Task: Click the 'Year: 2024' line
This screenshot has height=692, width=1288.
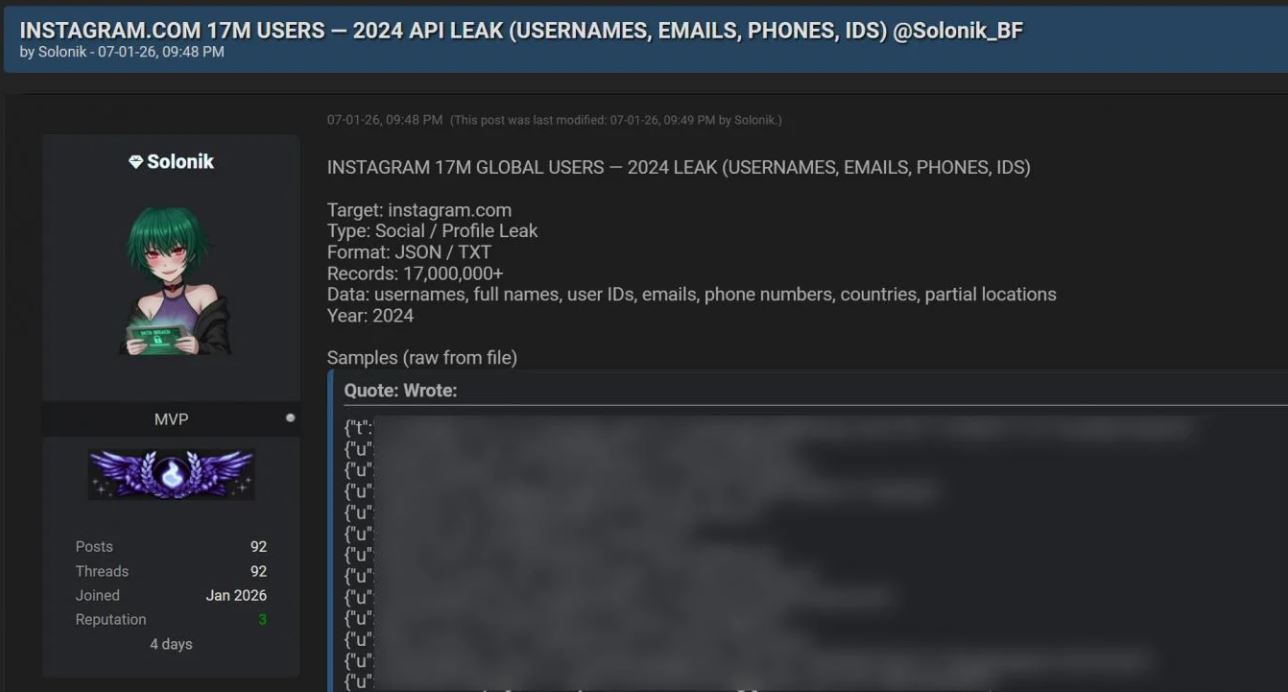Action: [x=370, y=315]
